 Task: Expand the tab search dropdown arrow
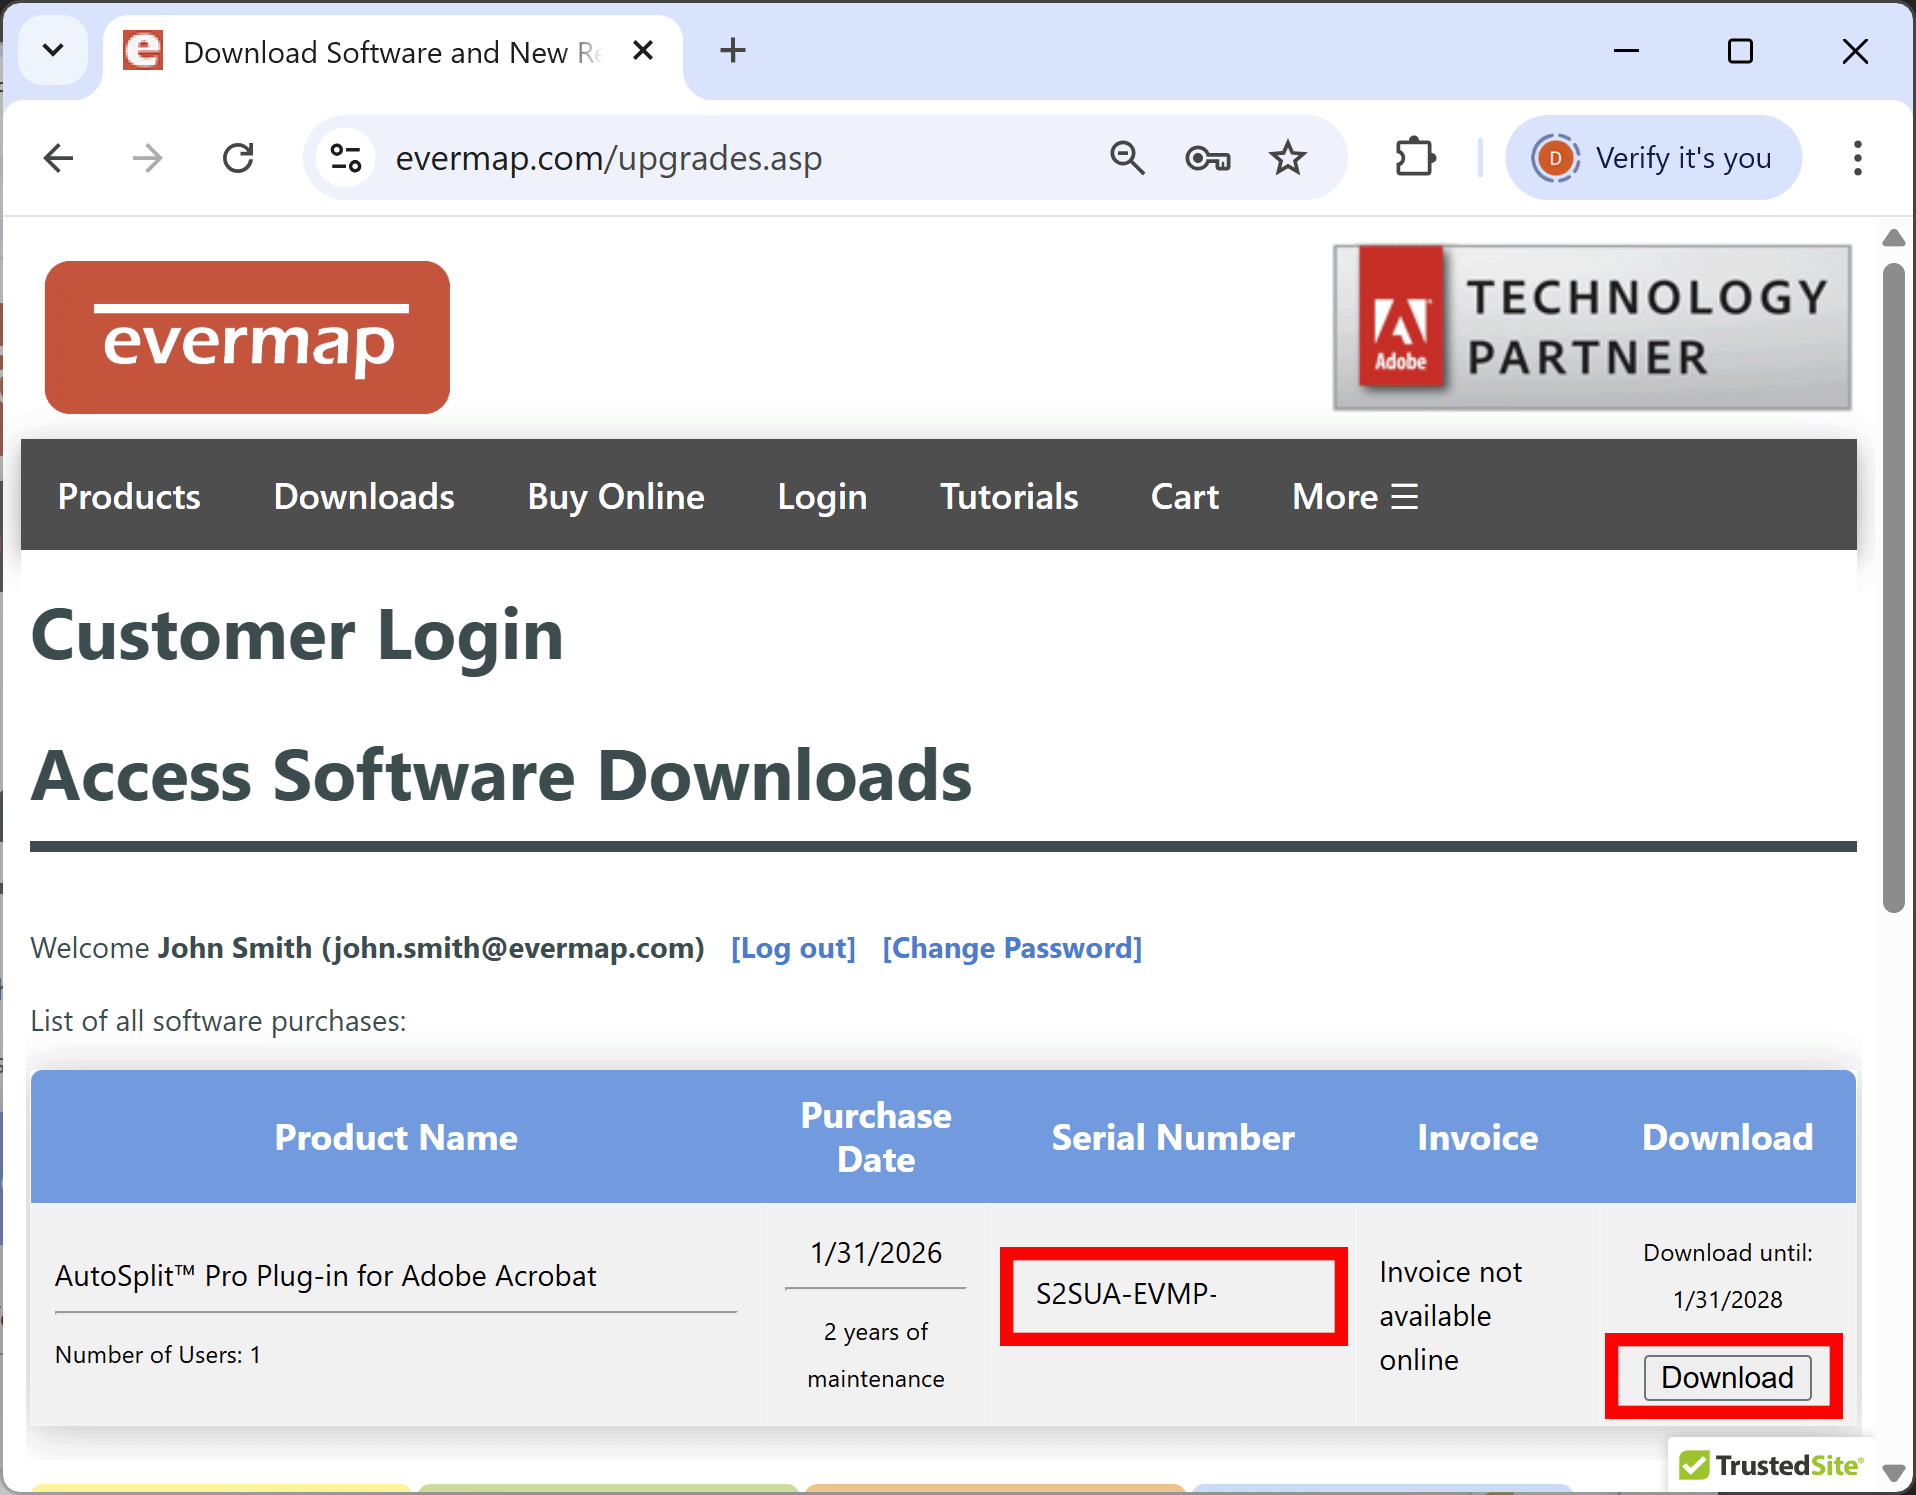(x=53, y=50)
